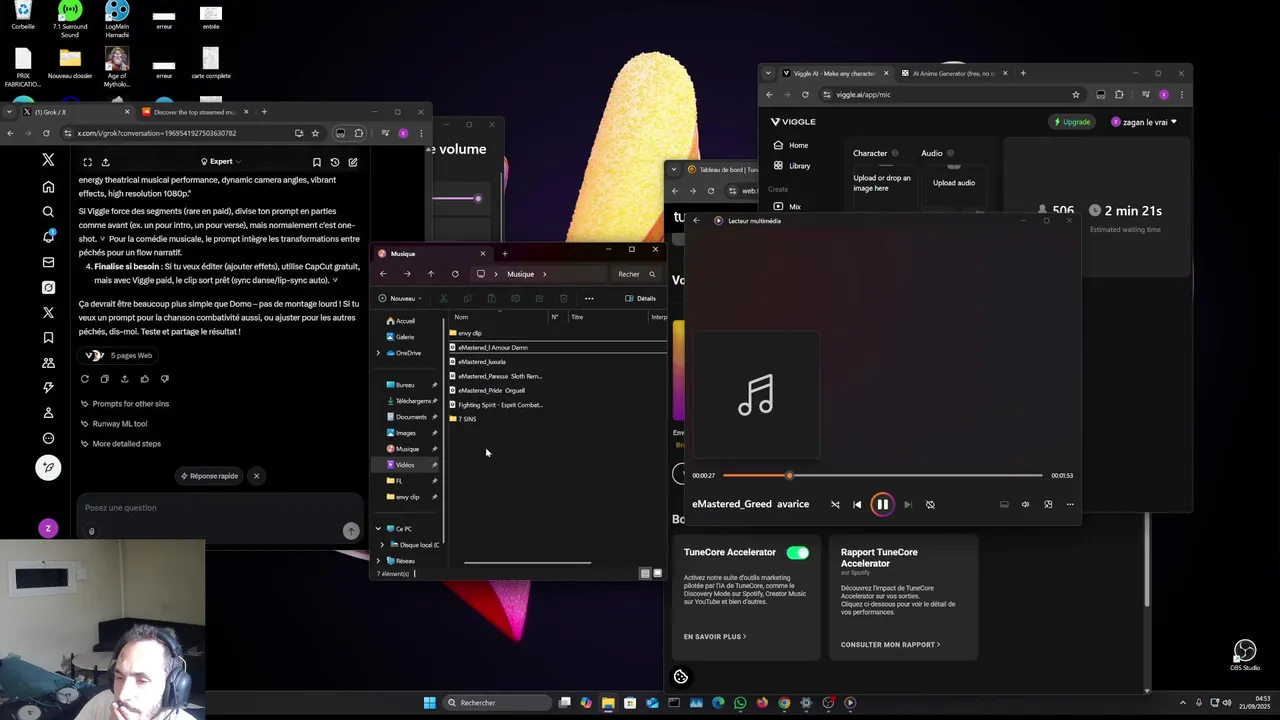The image size is (1280, 720).
Task: Skip to previous track in media player
Action: coord(857,505)
